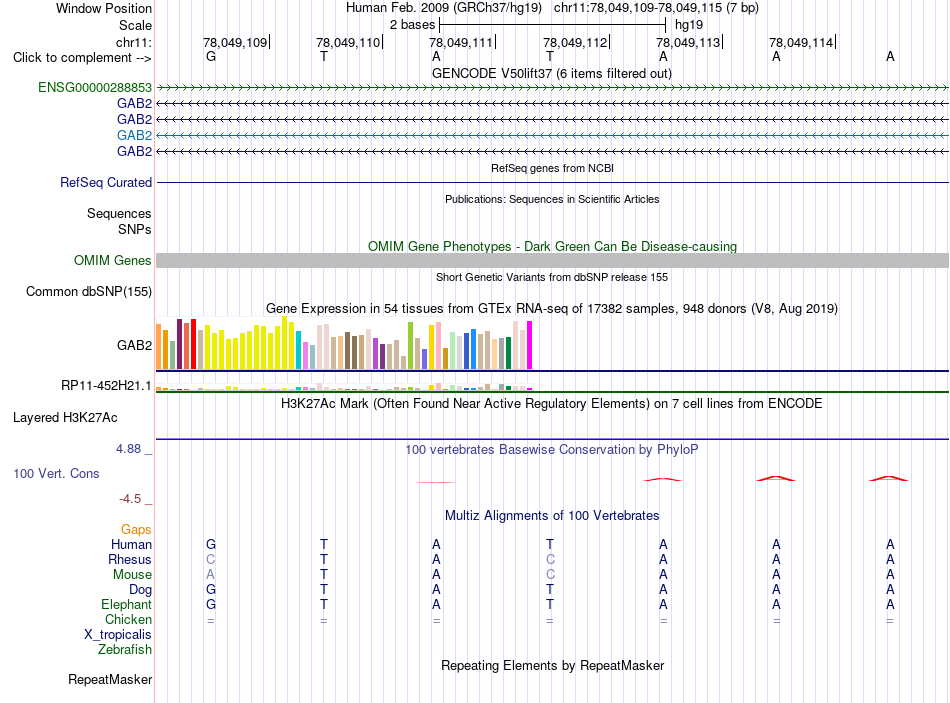The width and height of the screenshot is (950, 703).
Task: Click the -4.5 PhyloP lower limit value
Action: pyautogui.click(x=130, y=499)
